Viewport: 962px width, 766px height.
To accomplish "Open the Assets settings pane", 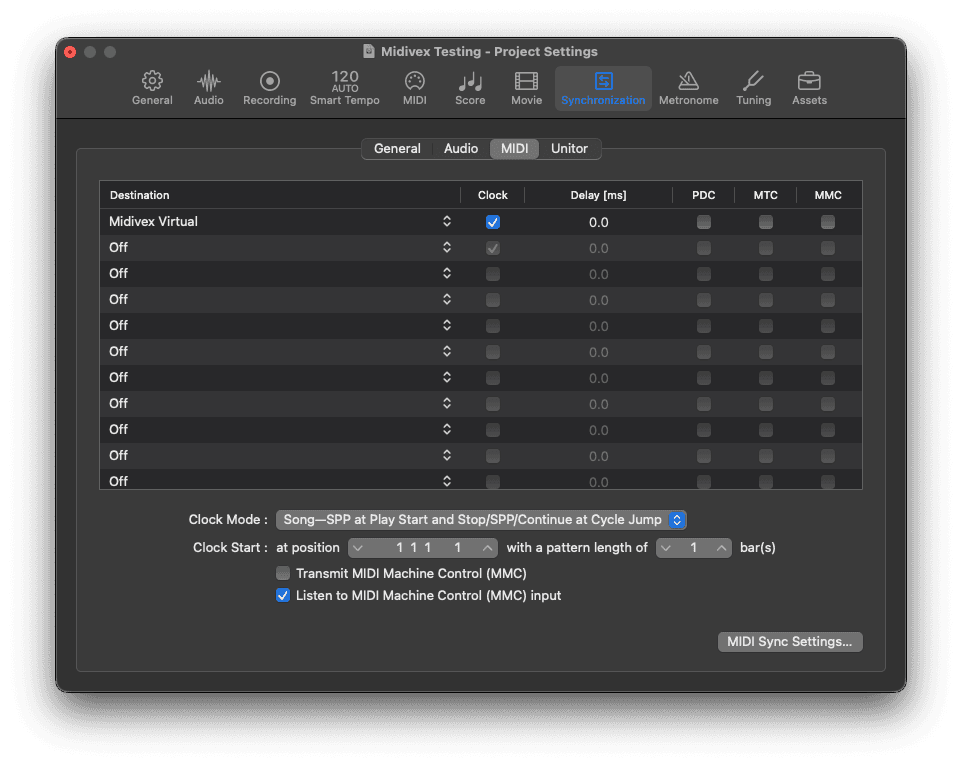I will [x=809, y=88].
